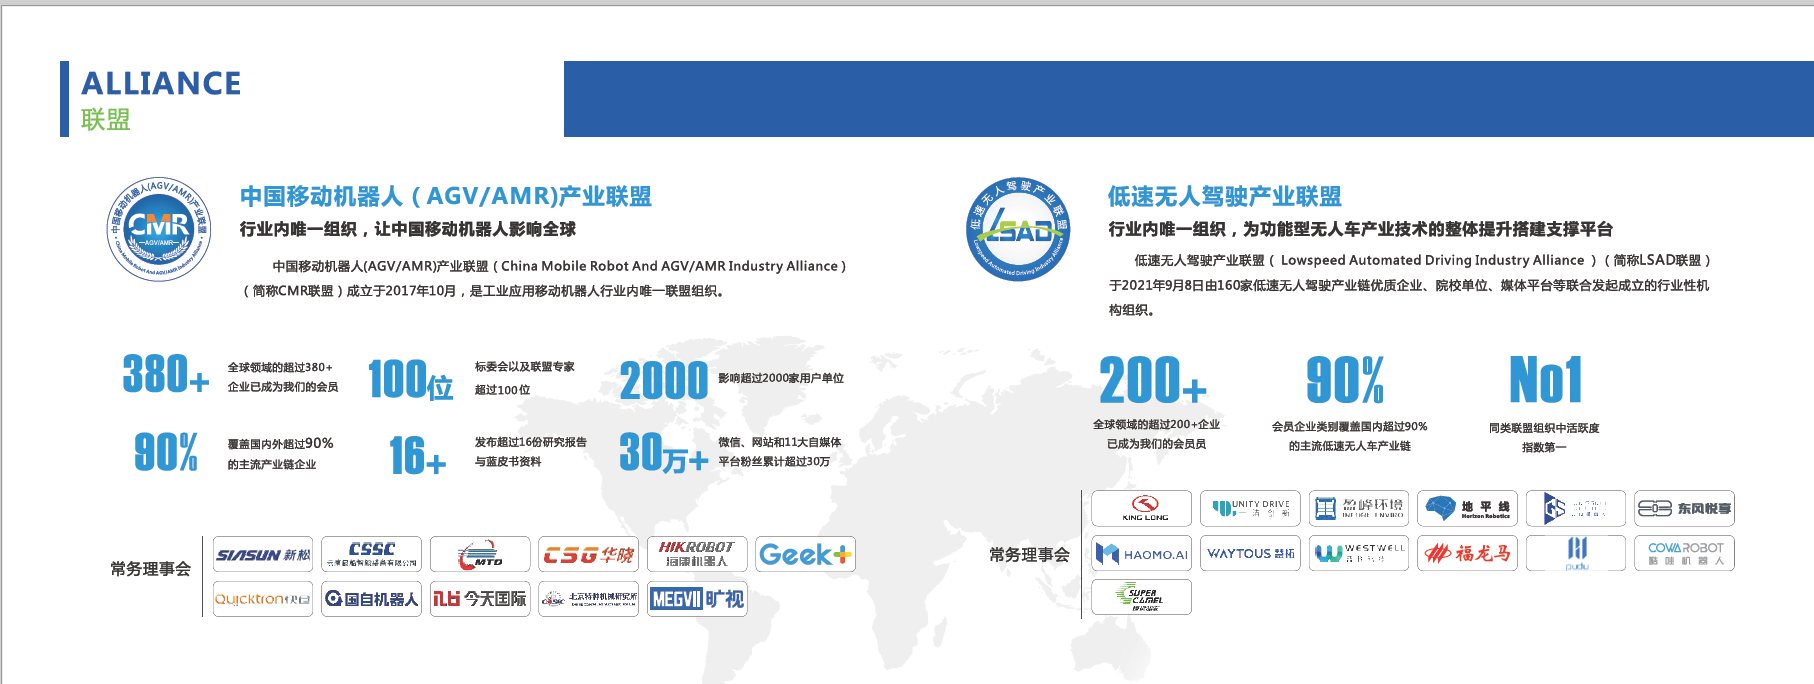1814x684 pixels.
Task: Select the MTD logo tile
Action: click(x=480, y=554)
